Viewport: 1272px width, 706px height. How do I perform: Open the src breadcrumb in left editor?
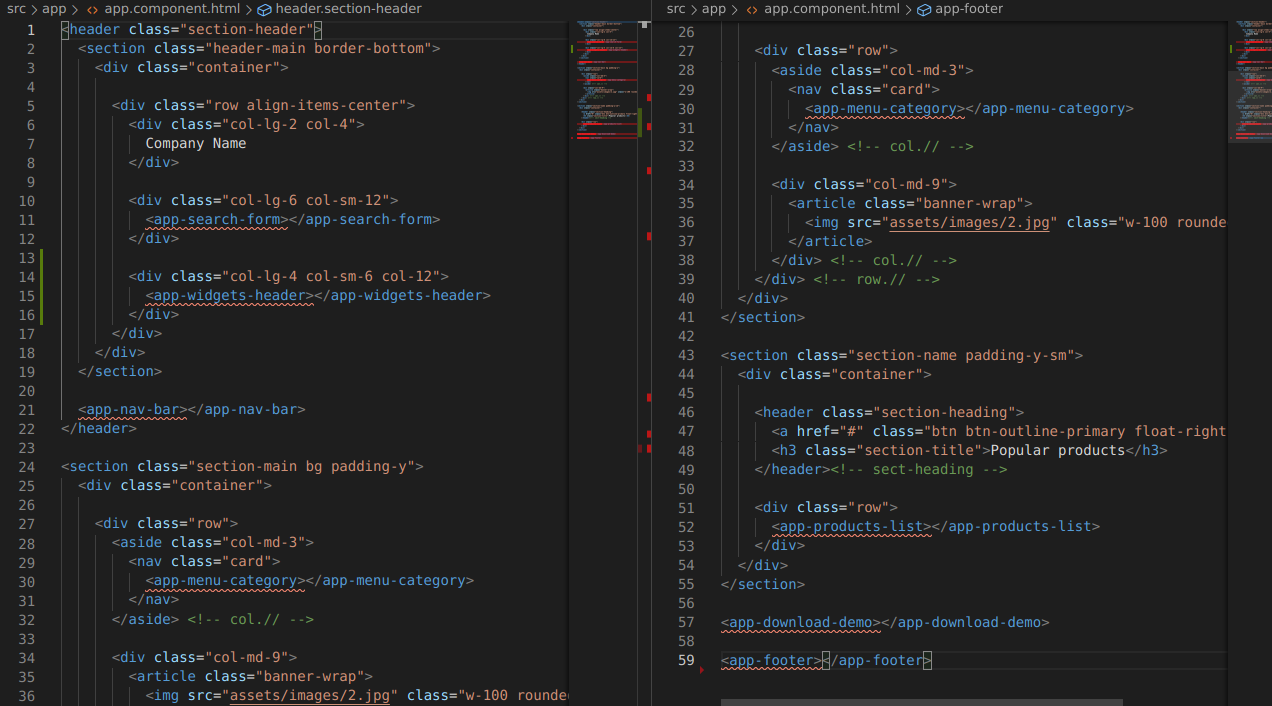(x=16, y=9)
